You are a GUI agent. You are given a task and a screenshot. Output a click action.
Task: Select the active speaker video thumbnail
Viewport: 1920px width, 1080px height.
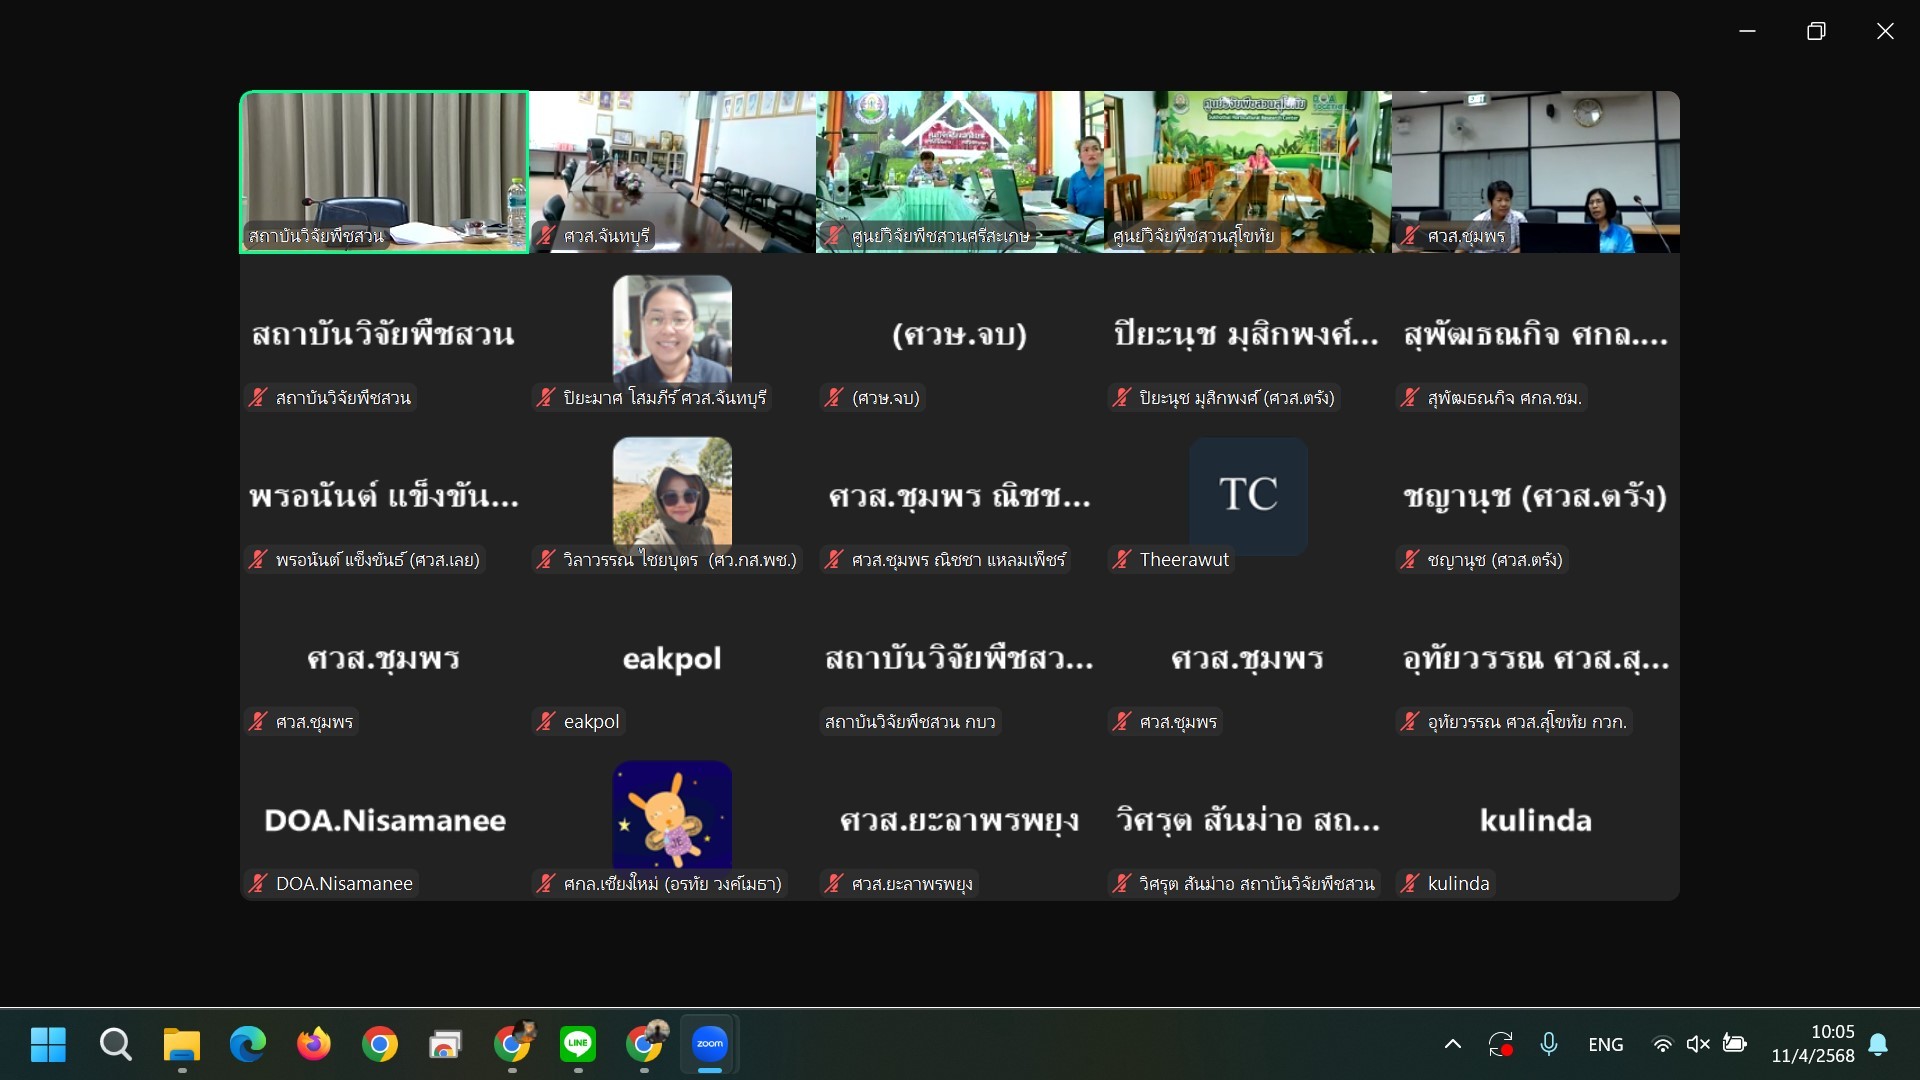pyautogui.click(x=384, y=172)
